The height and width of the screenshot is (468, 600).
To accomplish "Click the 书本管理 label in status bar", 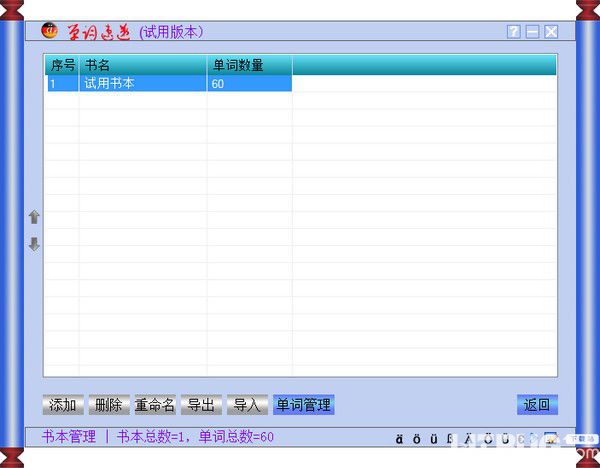I will pyautogui.click(x=69, y=436).
